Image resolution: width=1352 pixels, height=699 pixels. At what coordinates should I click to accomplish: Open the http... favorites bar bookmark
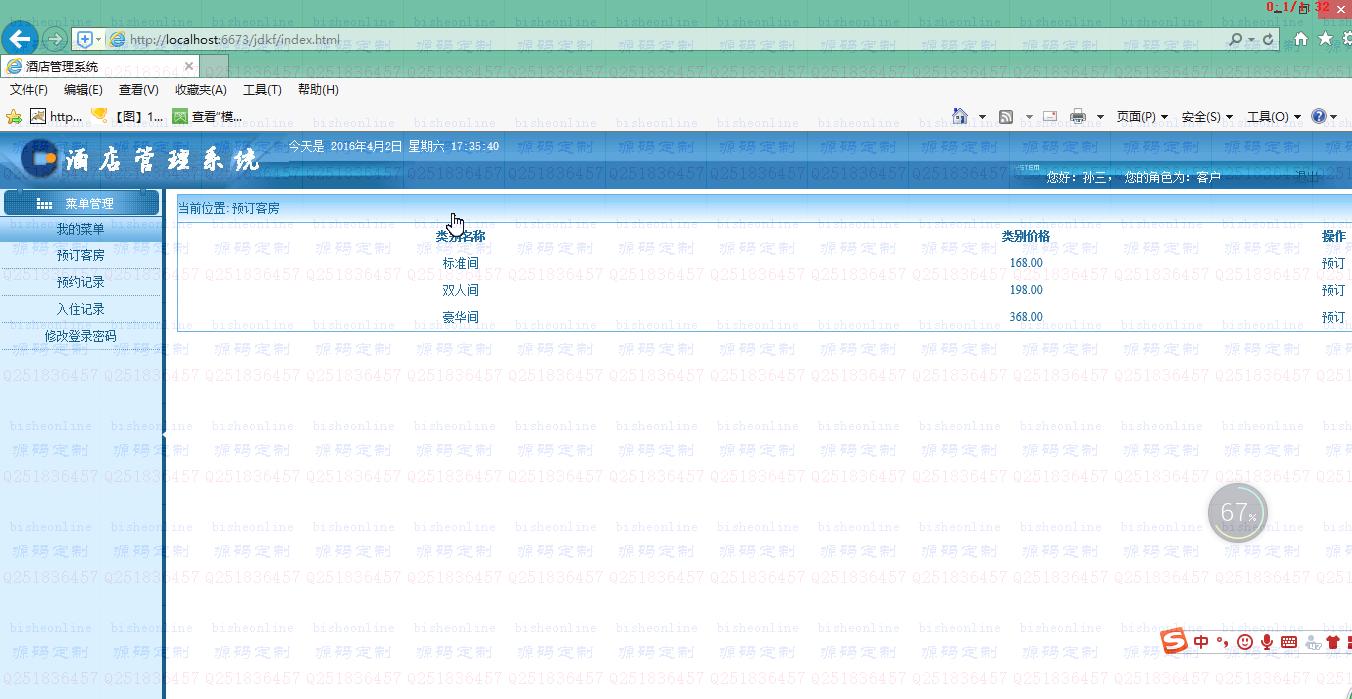56,116
